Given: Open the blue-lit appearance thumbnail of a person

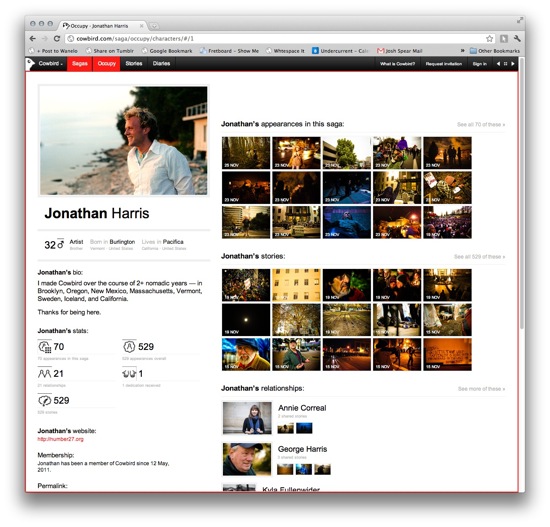Looking at the screenshot, I should (x=347, y=222).
